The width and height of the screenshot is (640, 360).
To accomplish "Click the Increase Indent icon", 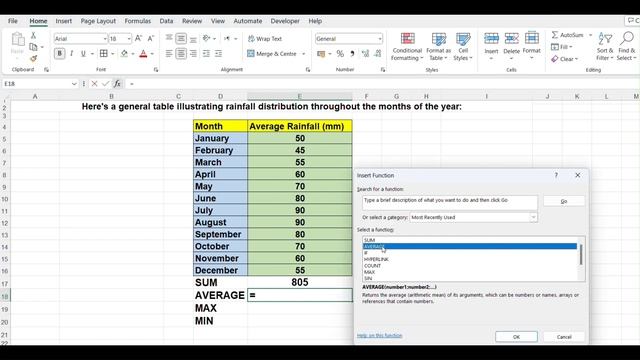I will tap(218, 53).
